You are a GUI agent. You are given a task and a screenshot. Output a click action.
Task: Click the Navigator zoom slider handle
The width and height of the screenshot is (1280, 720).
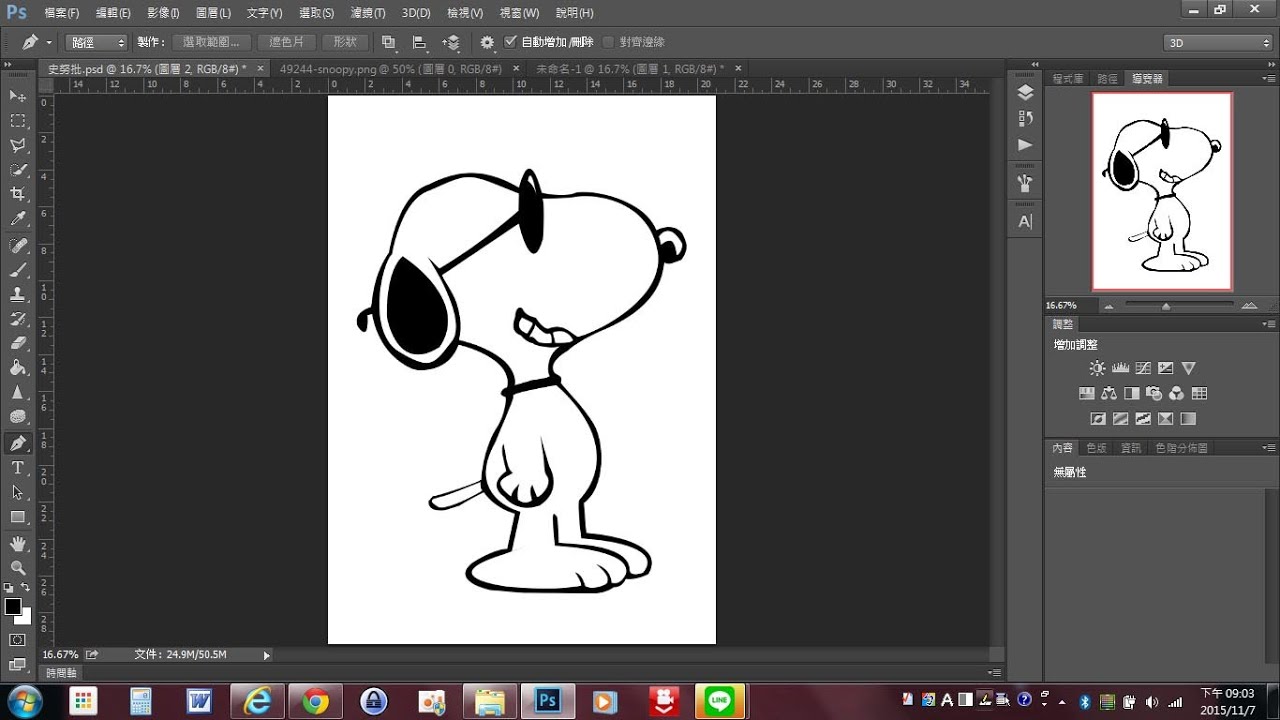pyautogui.click(x=1166, y=306)
